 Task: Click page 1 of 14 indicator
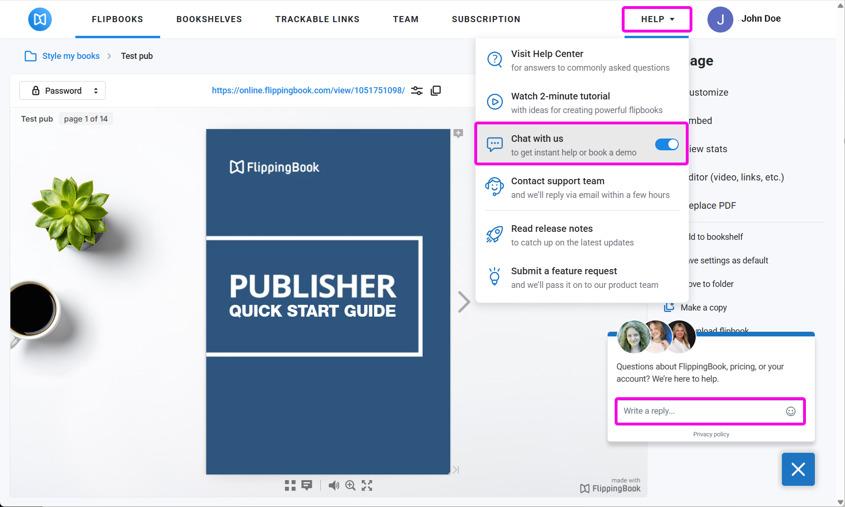[86, 119]
